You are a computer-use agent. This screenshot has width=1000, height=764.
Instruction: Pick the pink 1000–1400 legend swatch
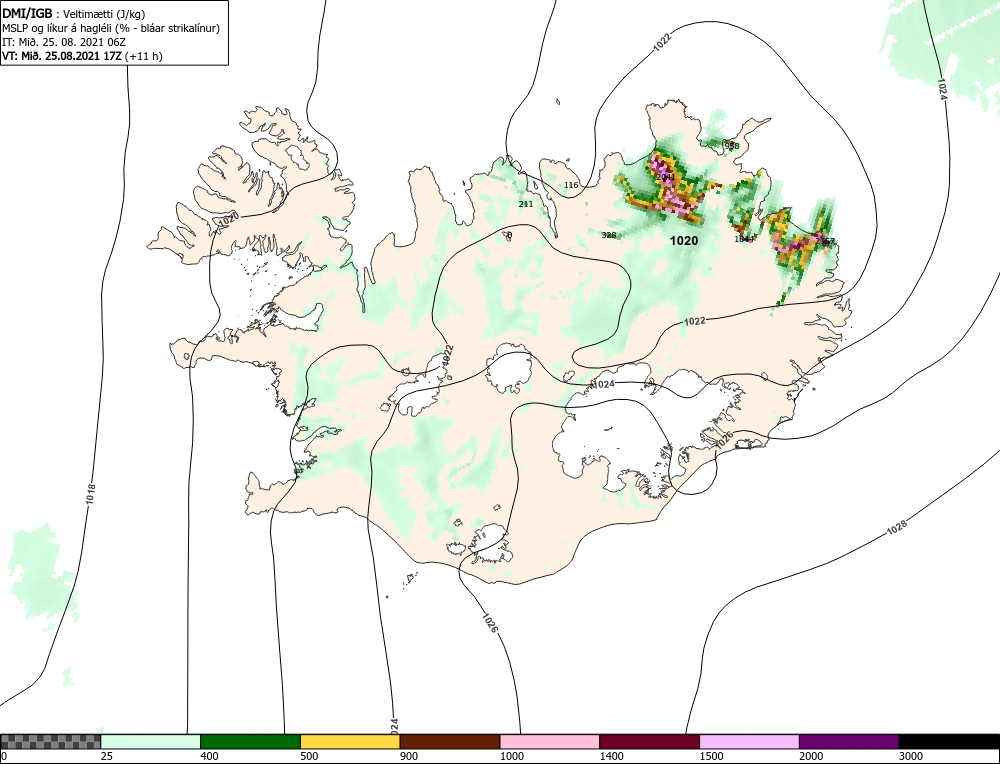[x=550, y=742]
